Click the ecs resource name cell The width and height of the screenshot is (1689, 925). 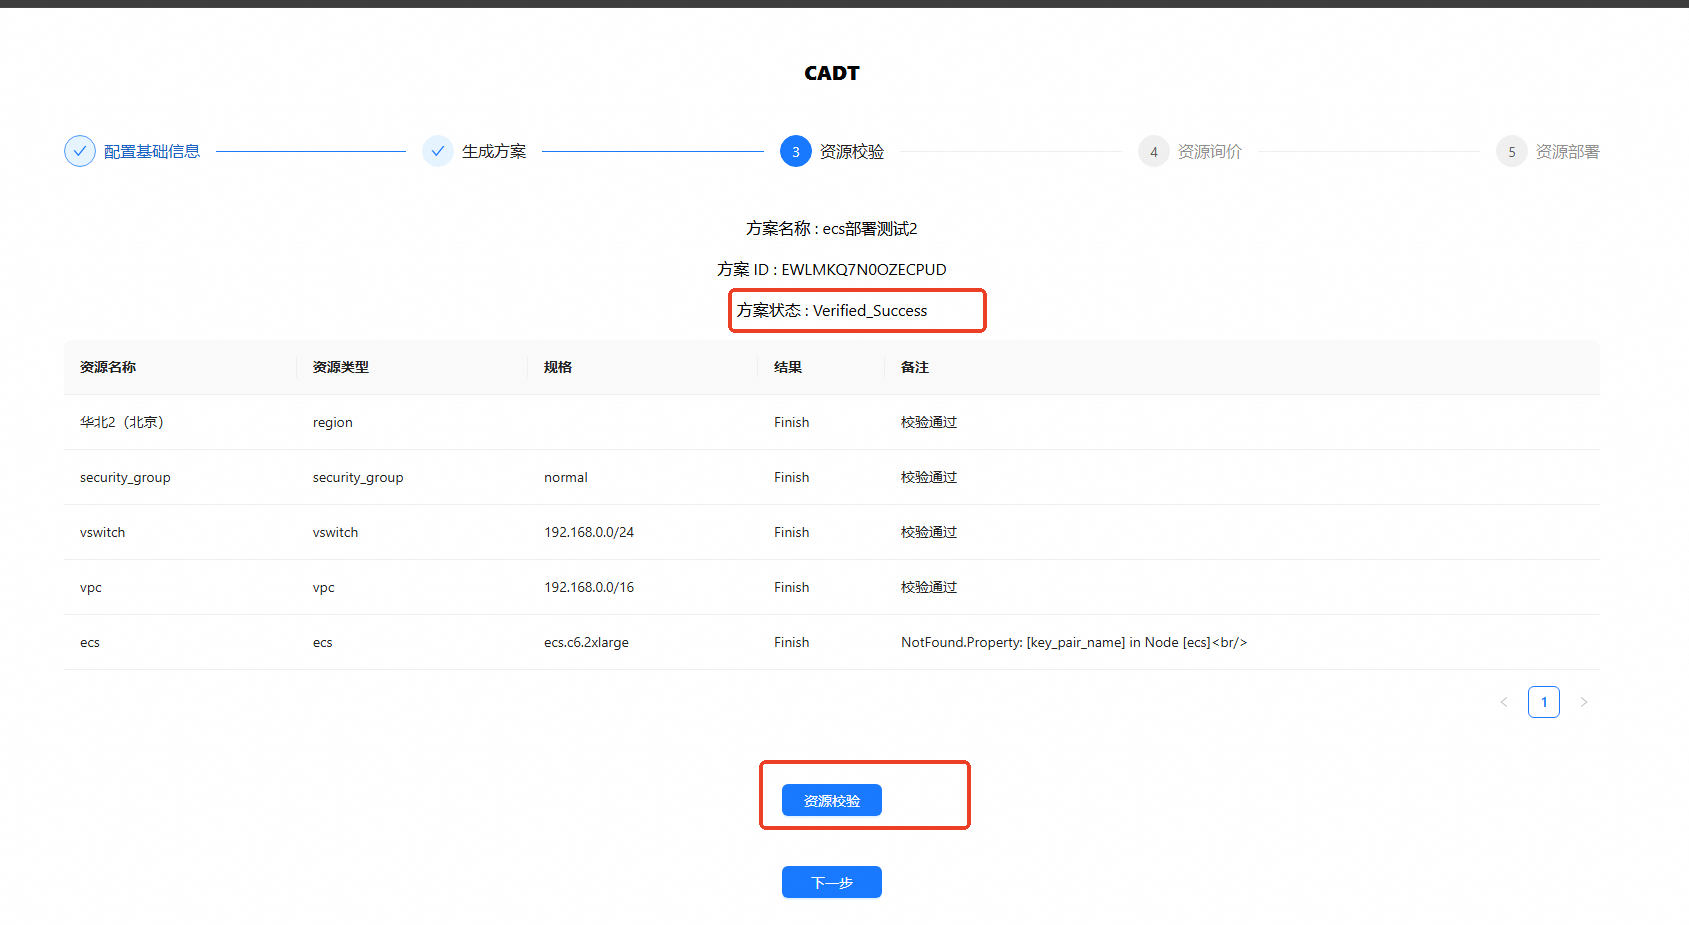point(90,642)
